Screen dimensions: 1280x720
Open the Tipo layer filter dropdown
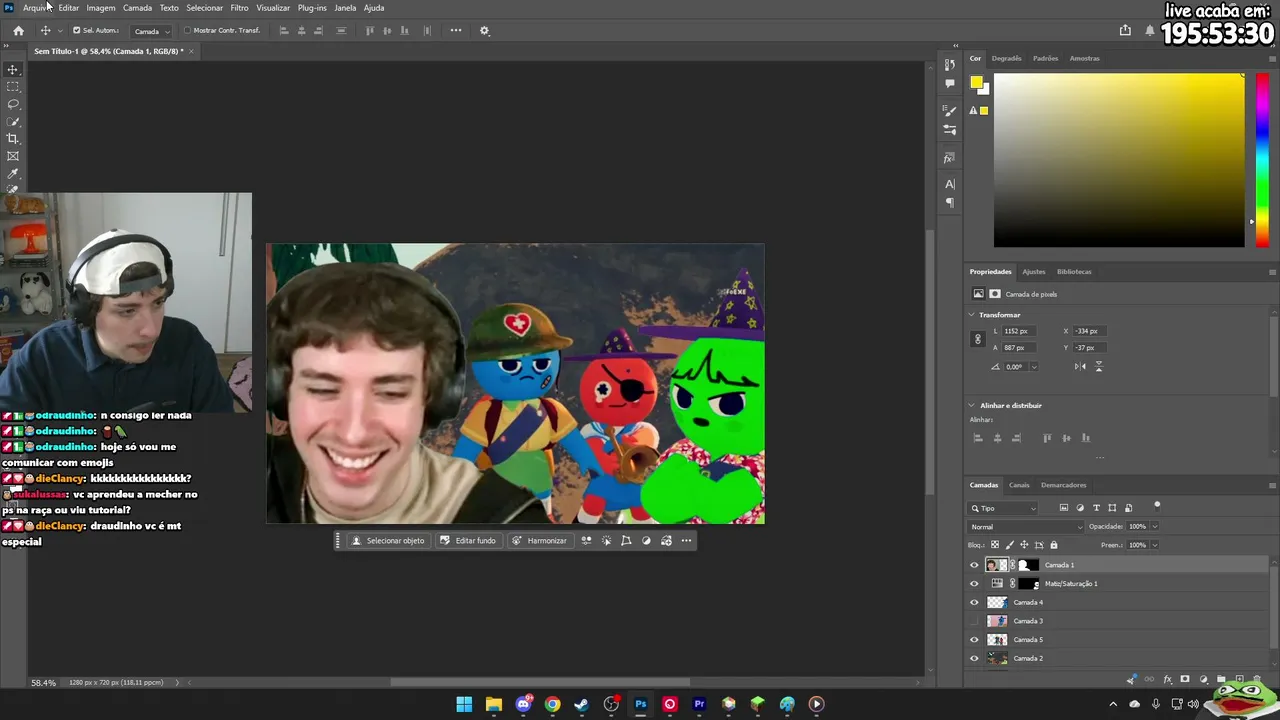click(x=1004, y=508)
